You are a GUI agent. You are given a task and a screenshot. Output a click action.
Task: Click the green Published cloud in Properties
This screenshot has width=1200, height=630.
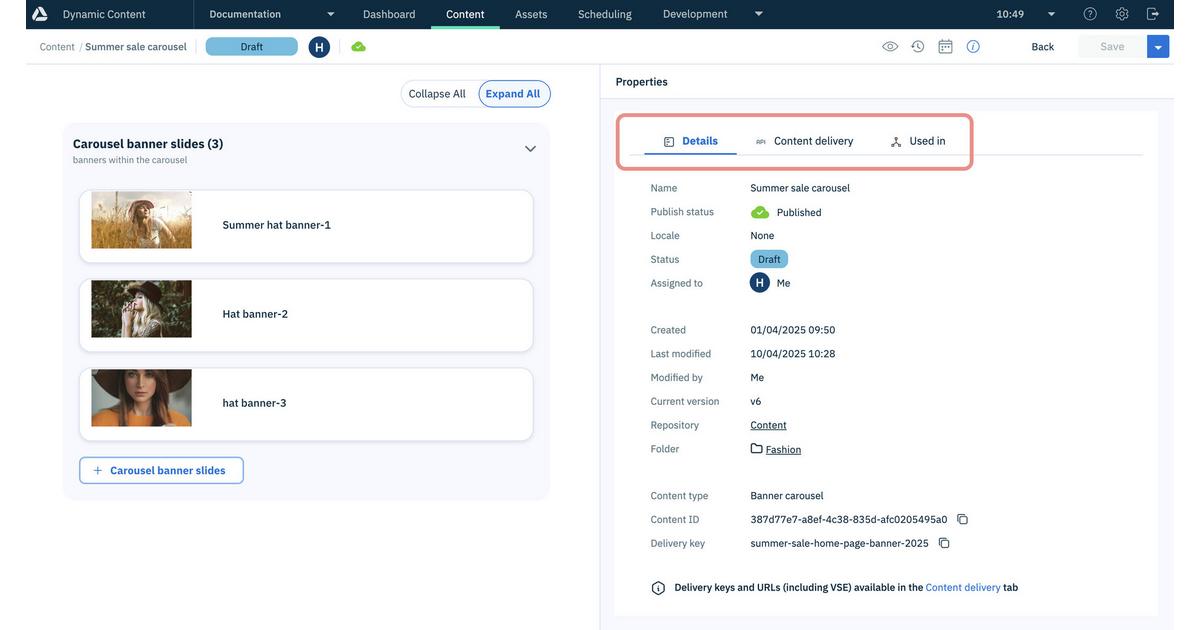[760, 212]
